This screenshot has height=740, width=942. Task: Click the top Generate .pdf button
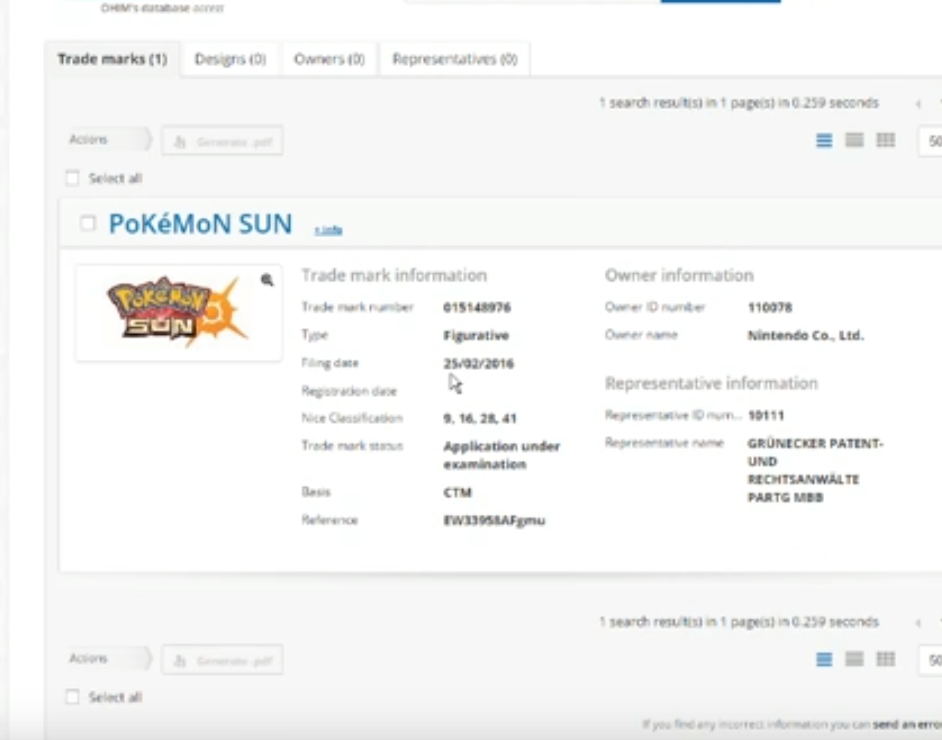point(222,141)
